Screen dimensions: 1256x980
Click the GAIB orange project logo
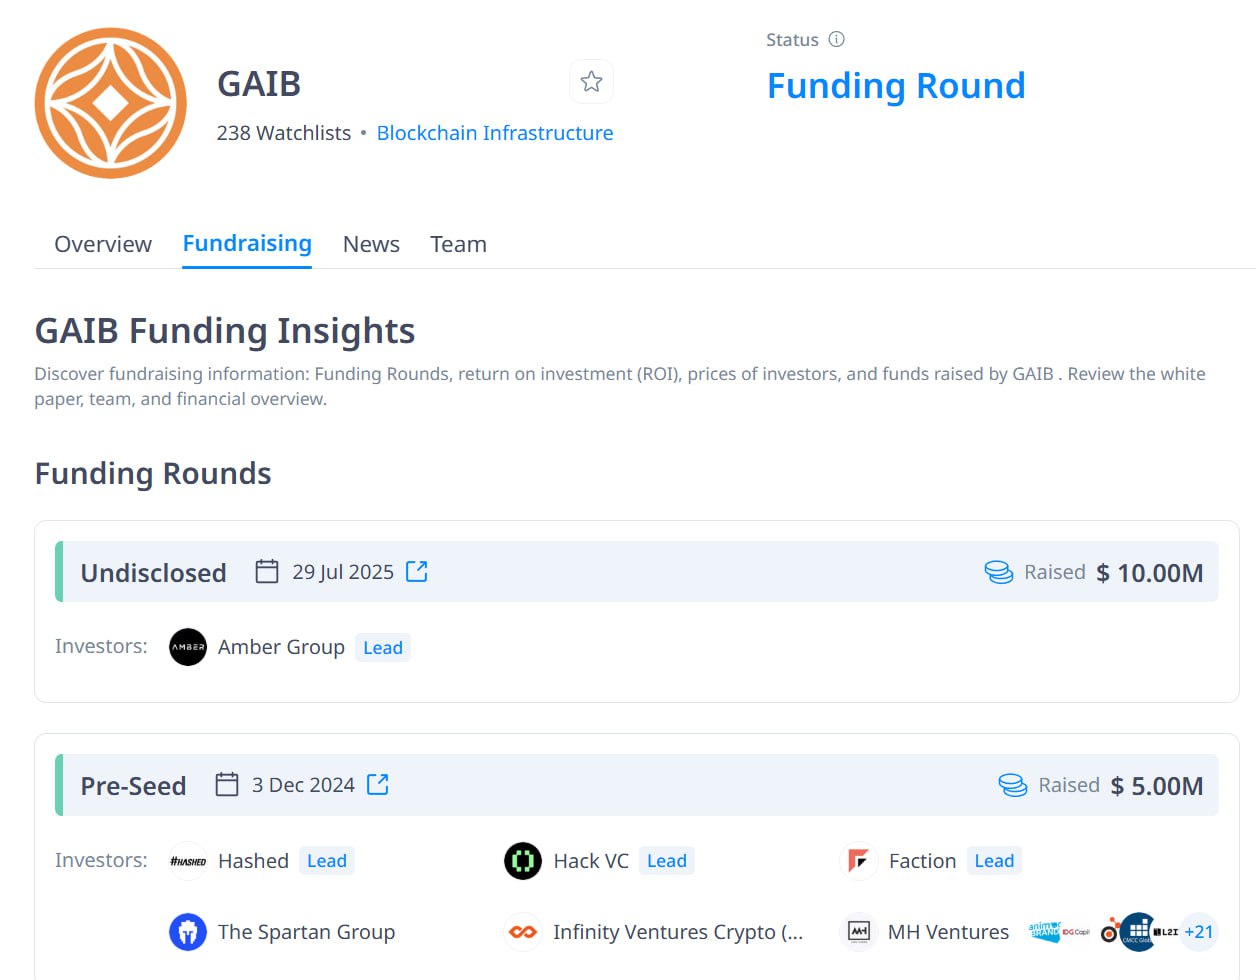[x=111, y=103]
